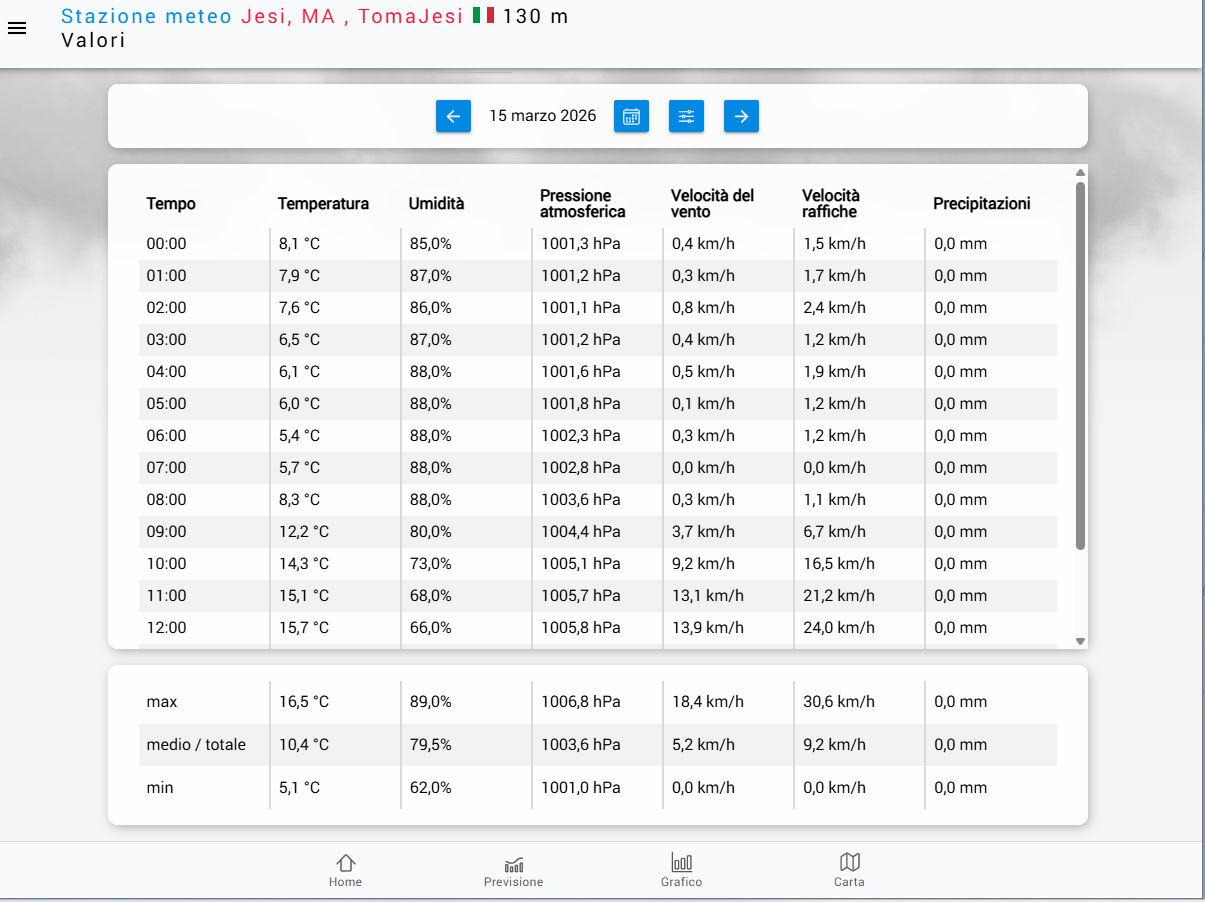
Task: Open the calendar date picker
Action: [631, 116]
